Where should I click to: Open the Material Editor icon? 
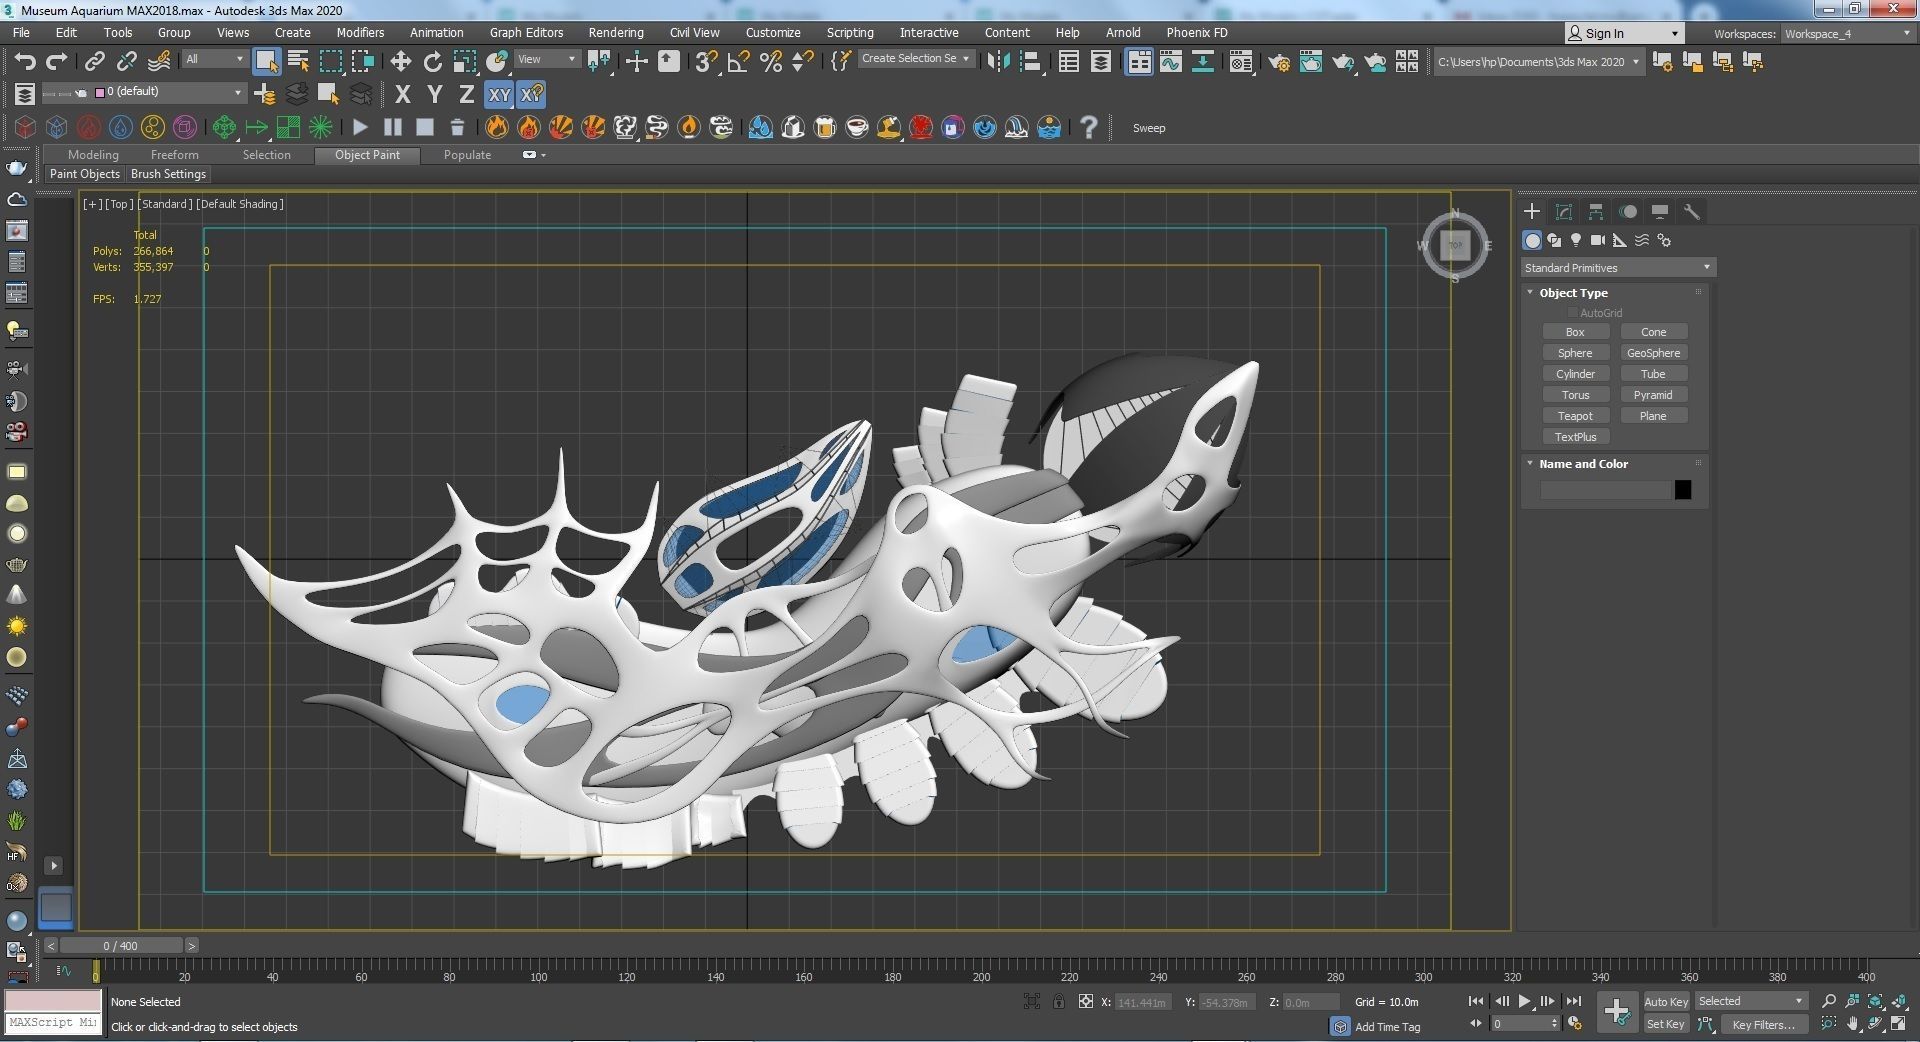pos(1241,62)
